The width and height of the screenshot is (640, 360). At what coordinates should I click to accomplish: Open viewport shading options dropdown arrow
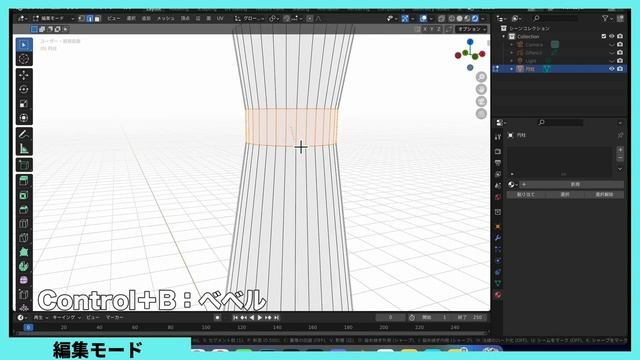(483, 18)
